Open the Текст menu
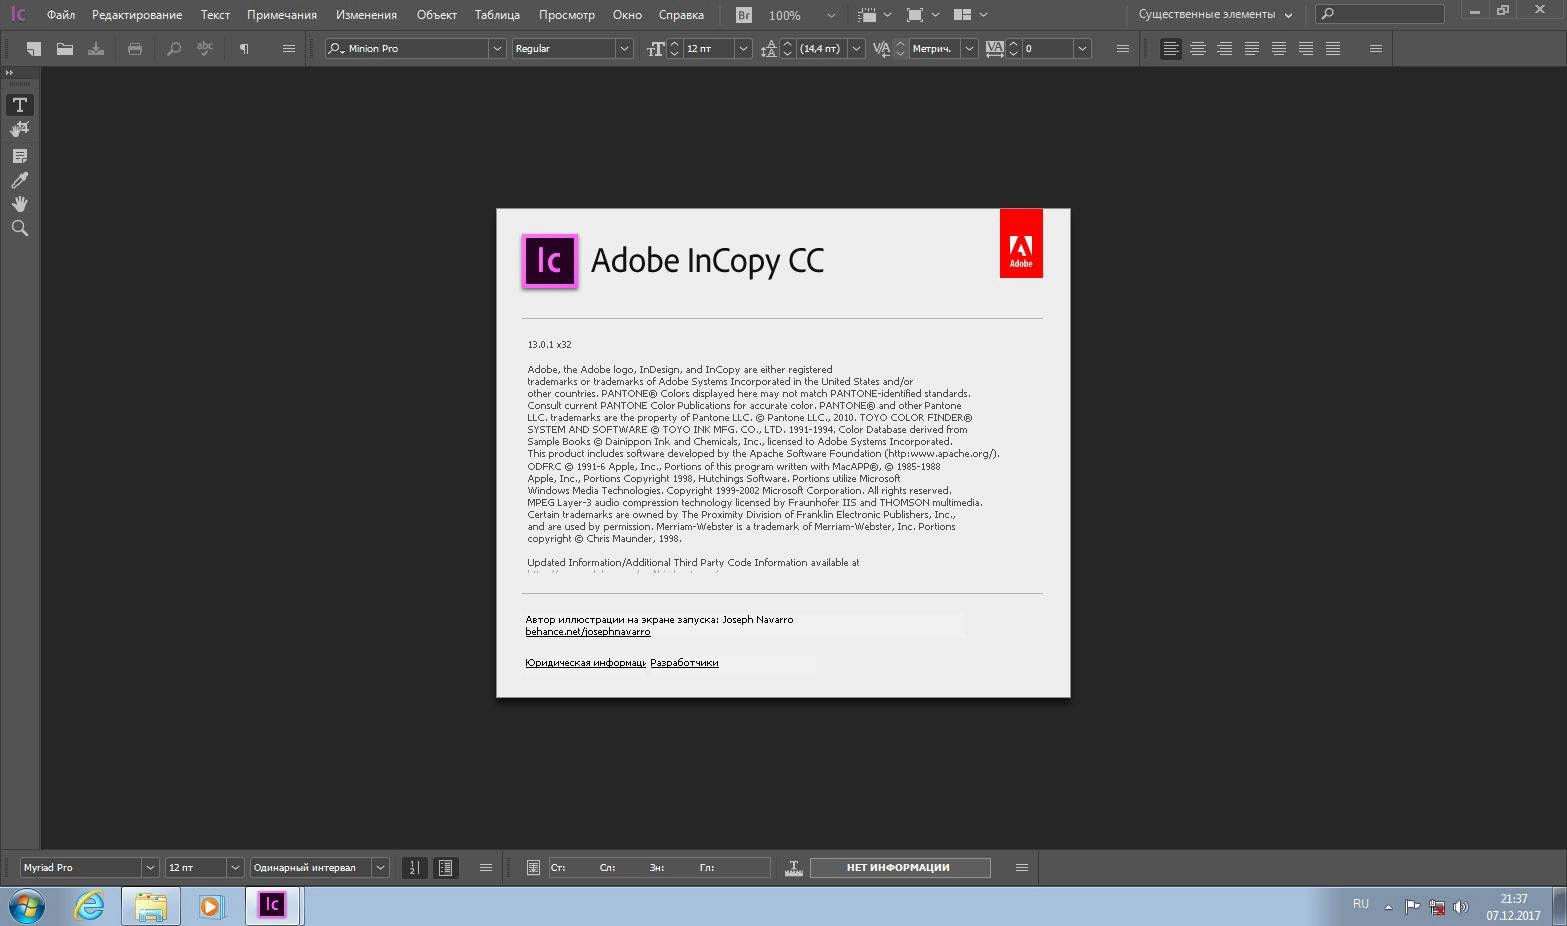Screen dimensions: 1567x926 pyautogui.click(x=215, y=15)
